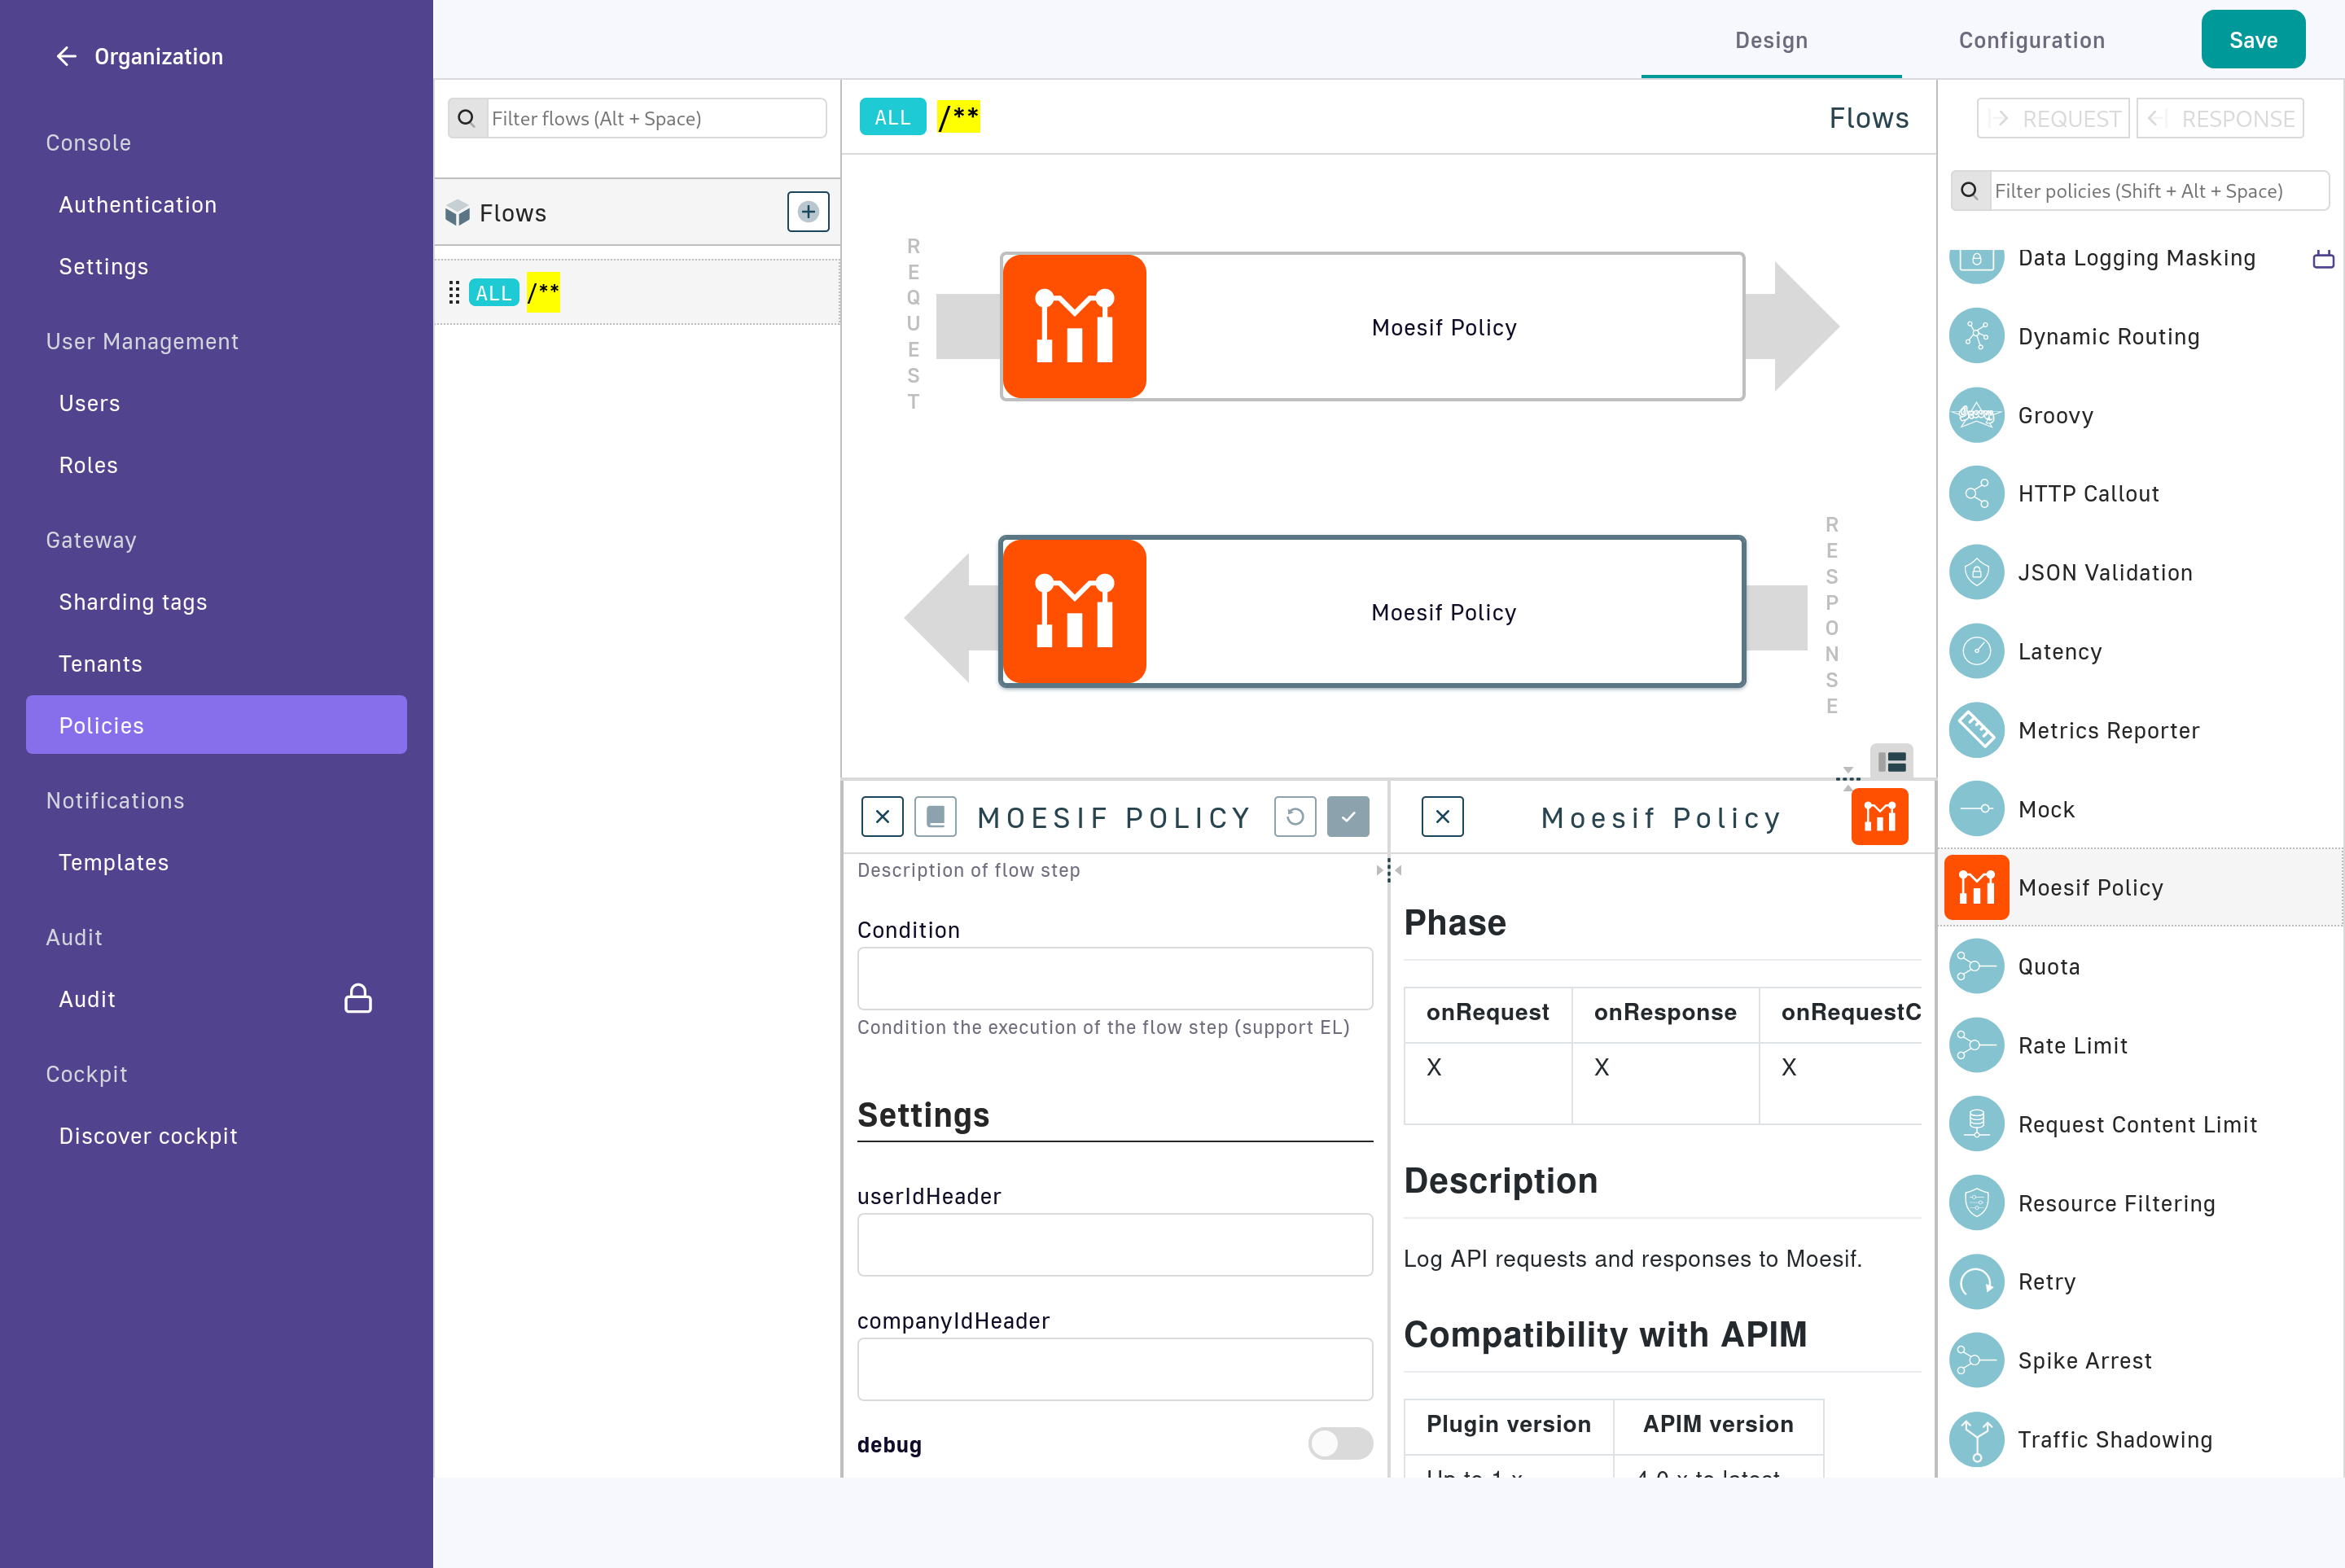This screenshot has height=1568, width=2345.
Task: Click the Save button
Action: point(2253,40)
